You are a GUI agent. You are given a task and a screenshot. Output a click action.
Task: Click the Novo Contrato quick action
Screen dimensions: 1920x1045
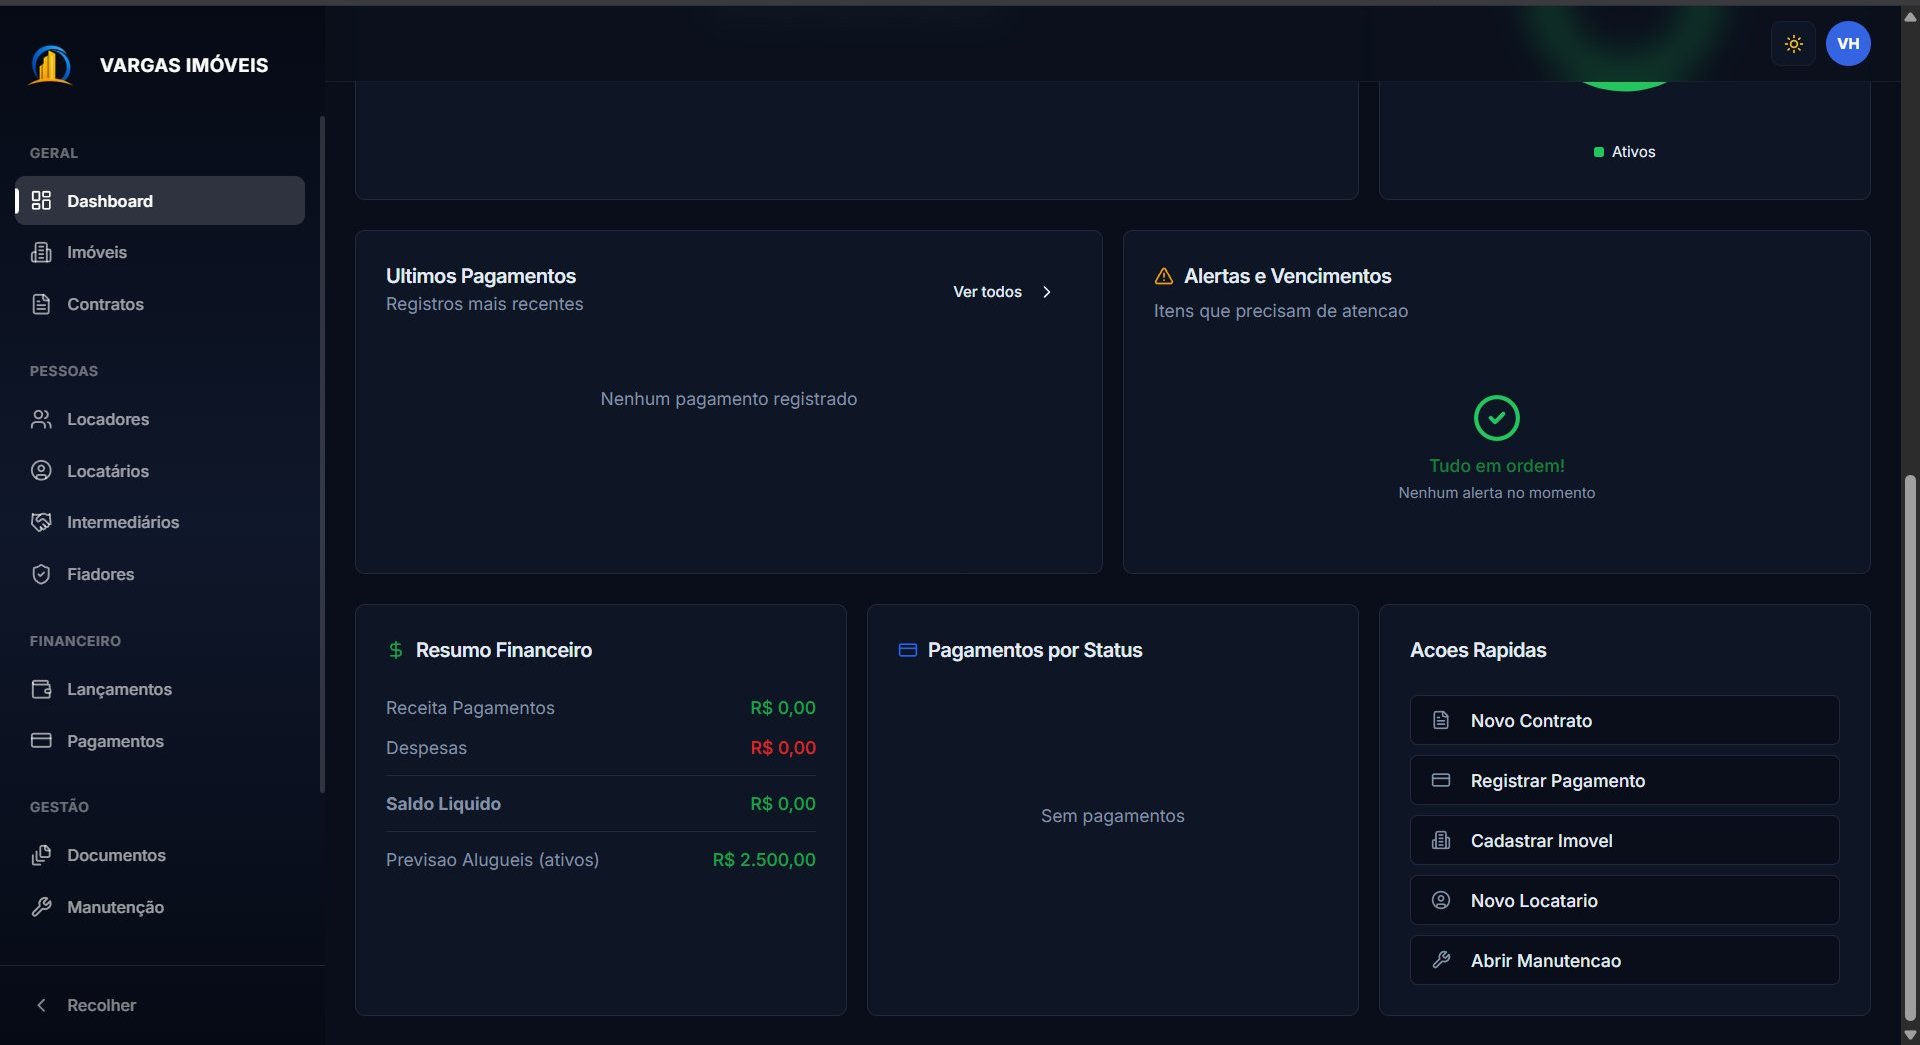tap(1624, 720)
